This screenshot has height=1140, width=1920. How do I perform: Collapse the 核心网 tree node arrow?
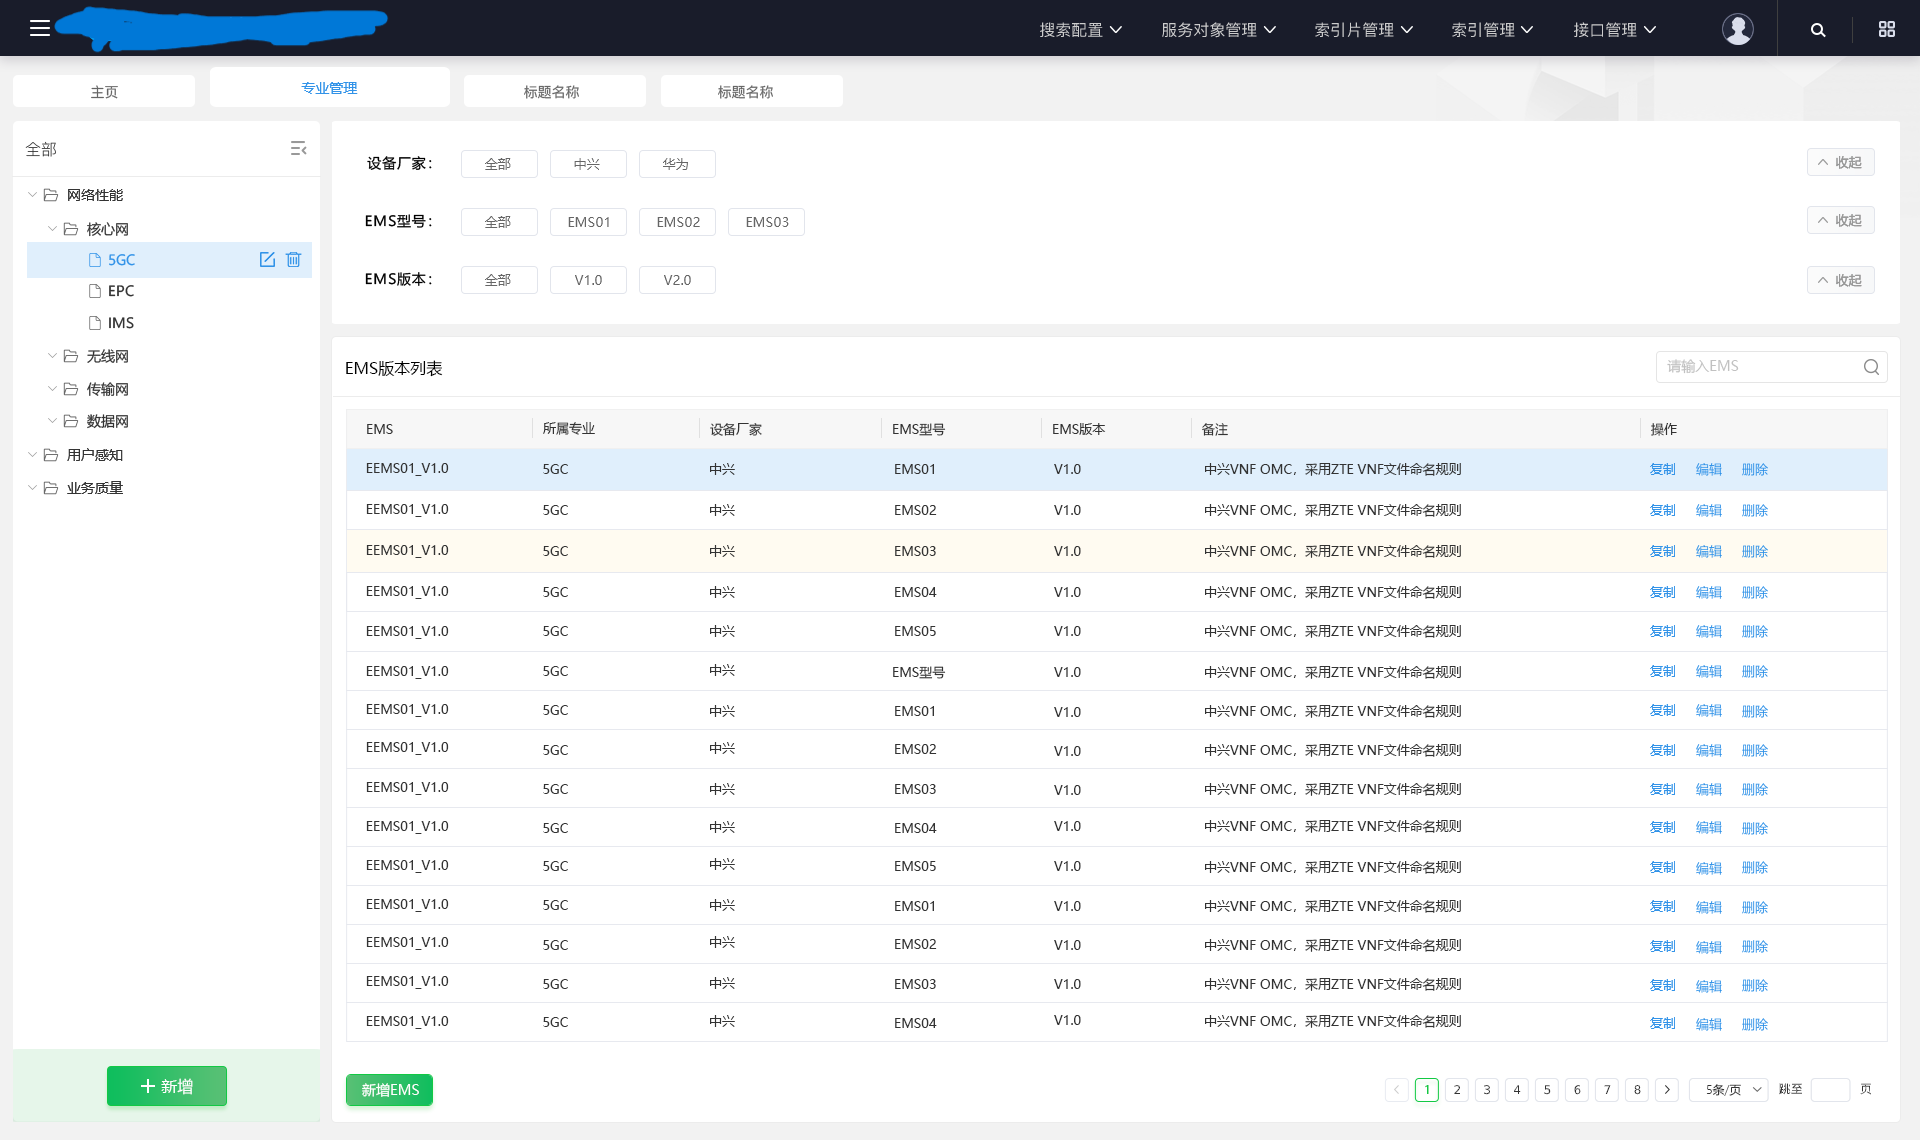pyautogui.click(x=52, y=229)
